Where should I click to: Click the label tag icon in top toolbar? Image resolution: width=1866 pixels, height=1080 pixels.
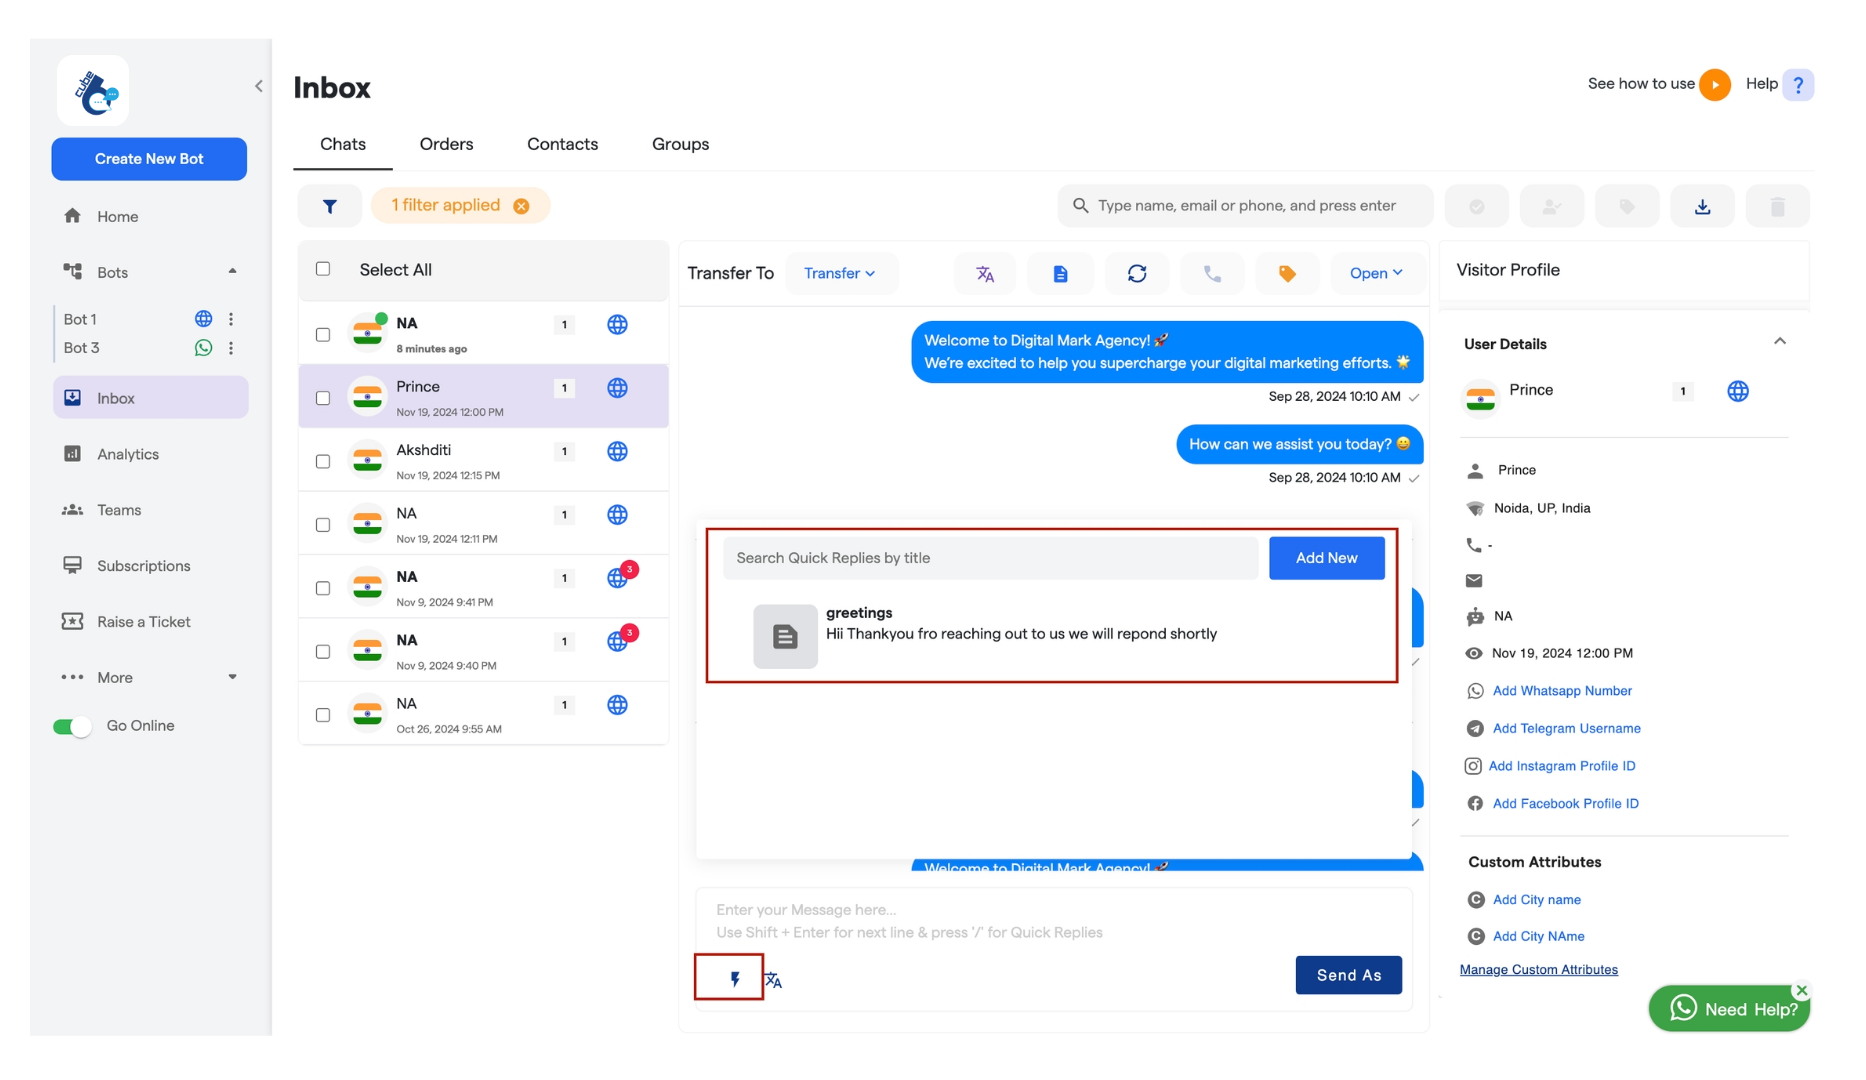coord(1627,206)
